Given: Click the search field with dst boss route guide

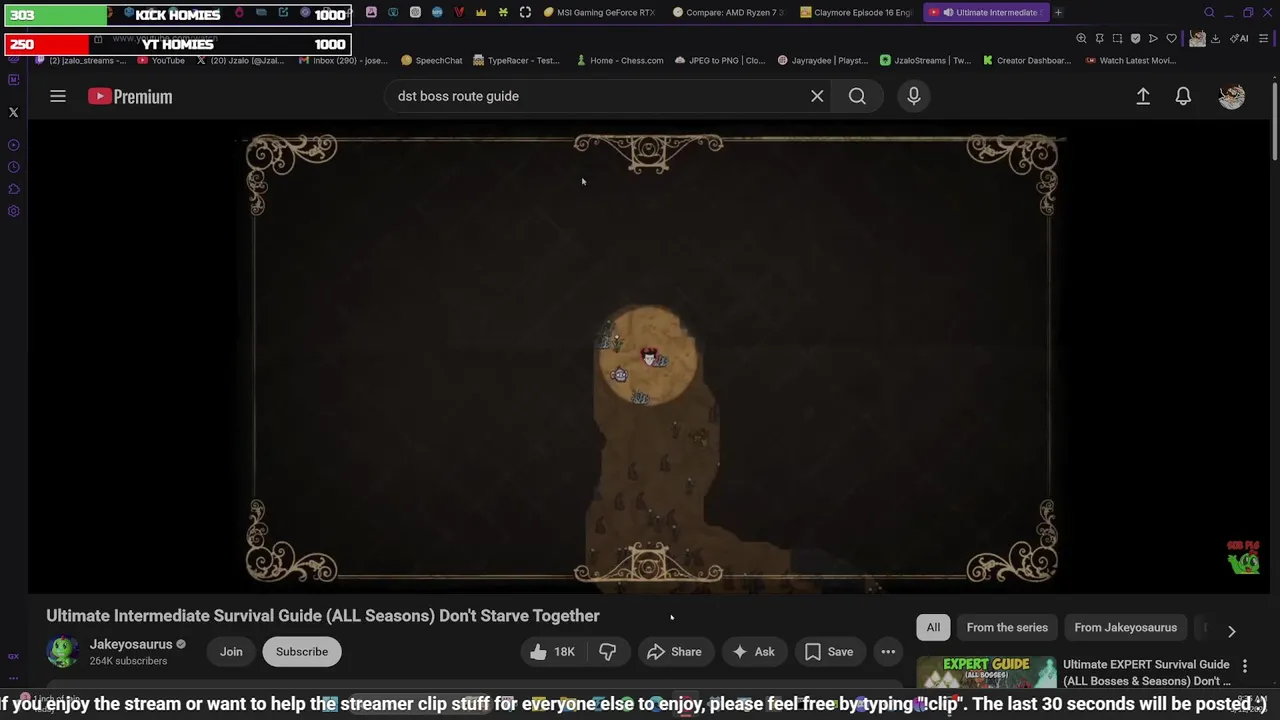Looking at the screenshot, I should 598,96.
